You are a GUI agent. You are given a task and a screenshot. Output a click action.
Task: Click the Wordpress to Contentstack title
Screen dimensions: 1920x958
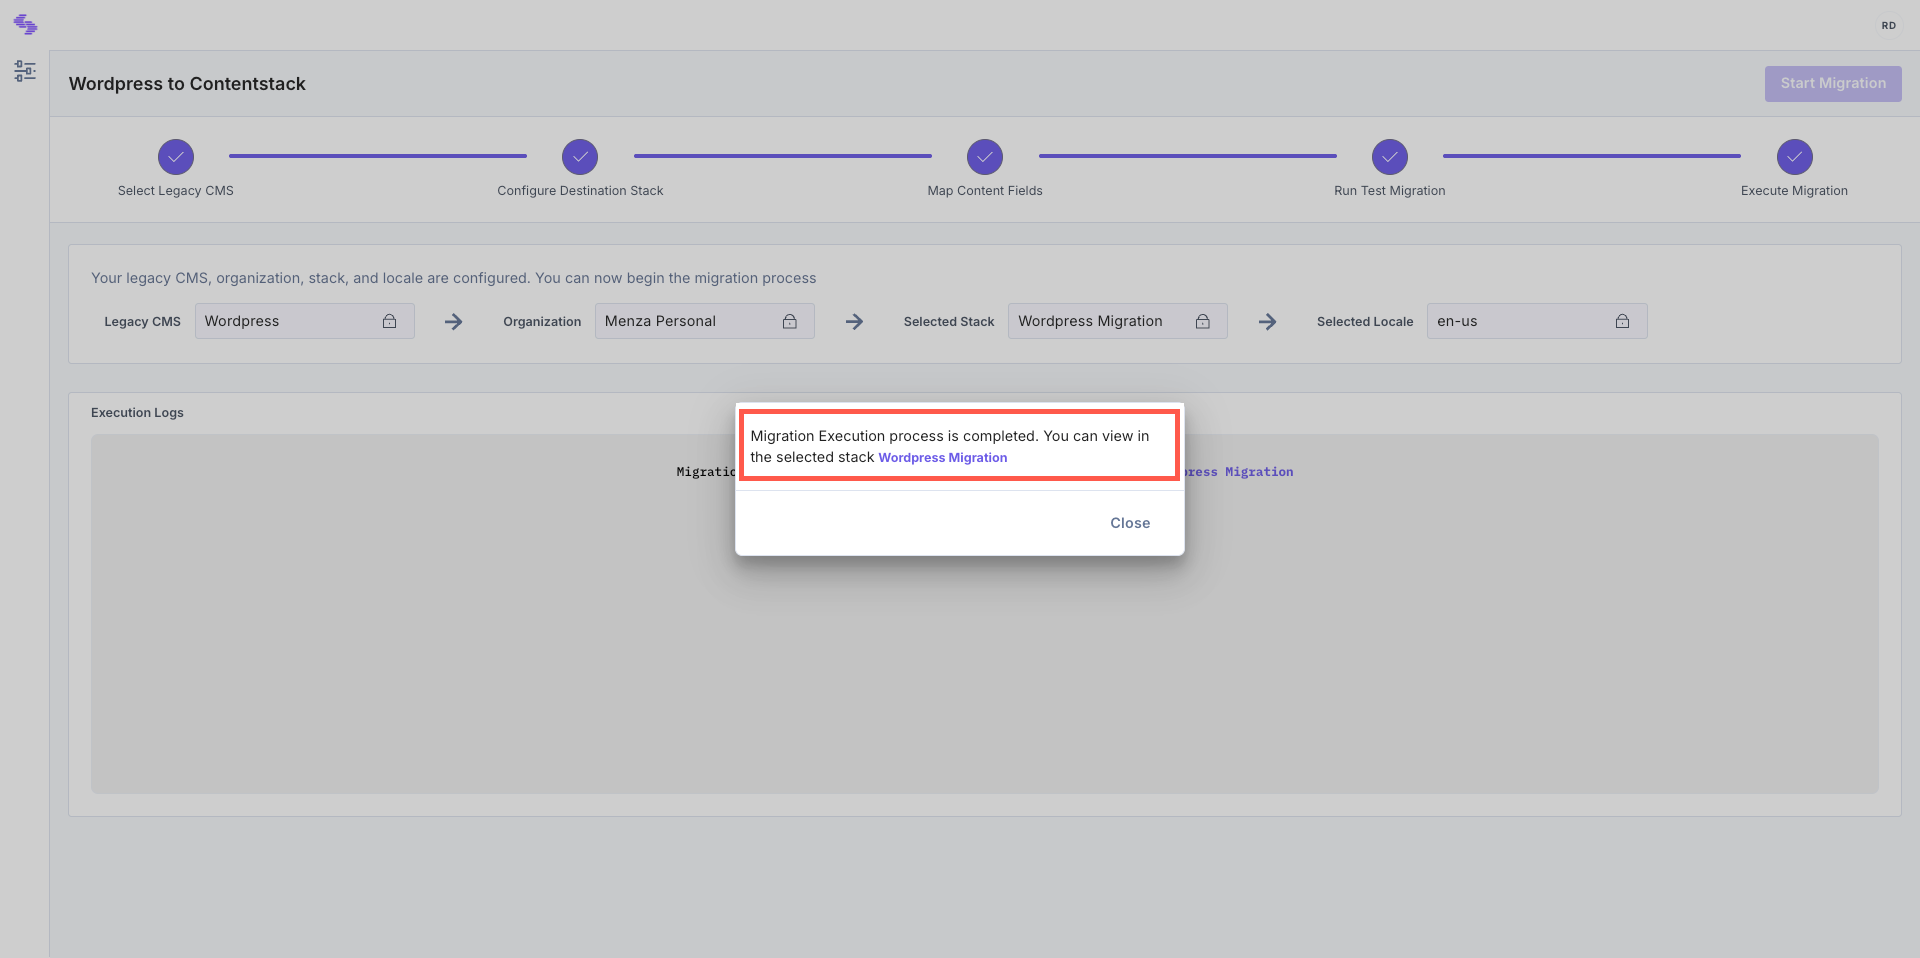(x=187, y=84)
